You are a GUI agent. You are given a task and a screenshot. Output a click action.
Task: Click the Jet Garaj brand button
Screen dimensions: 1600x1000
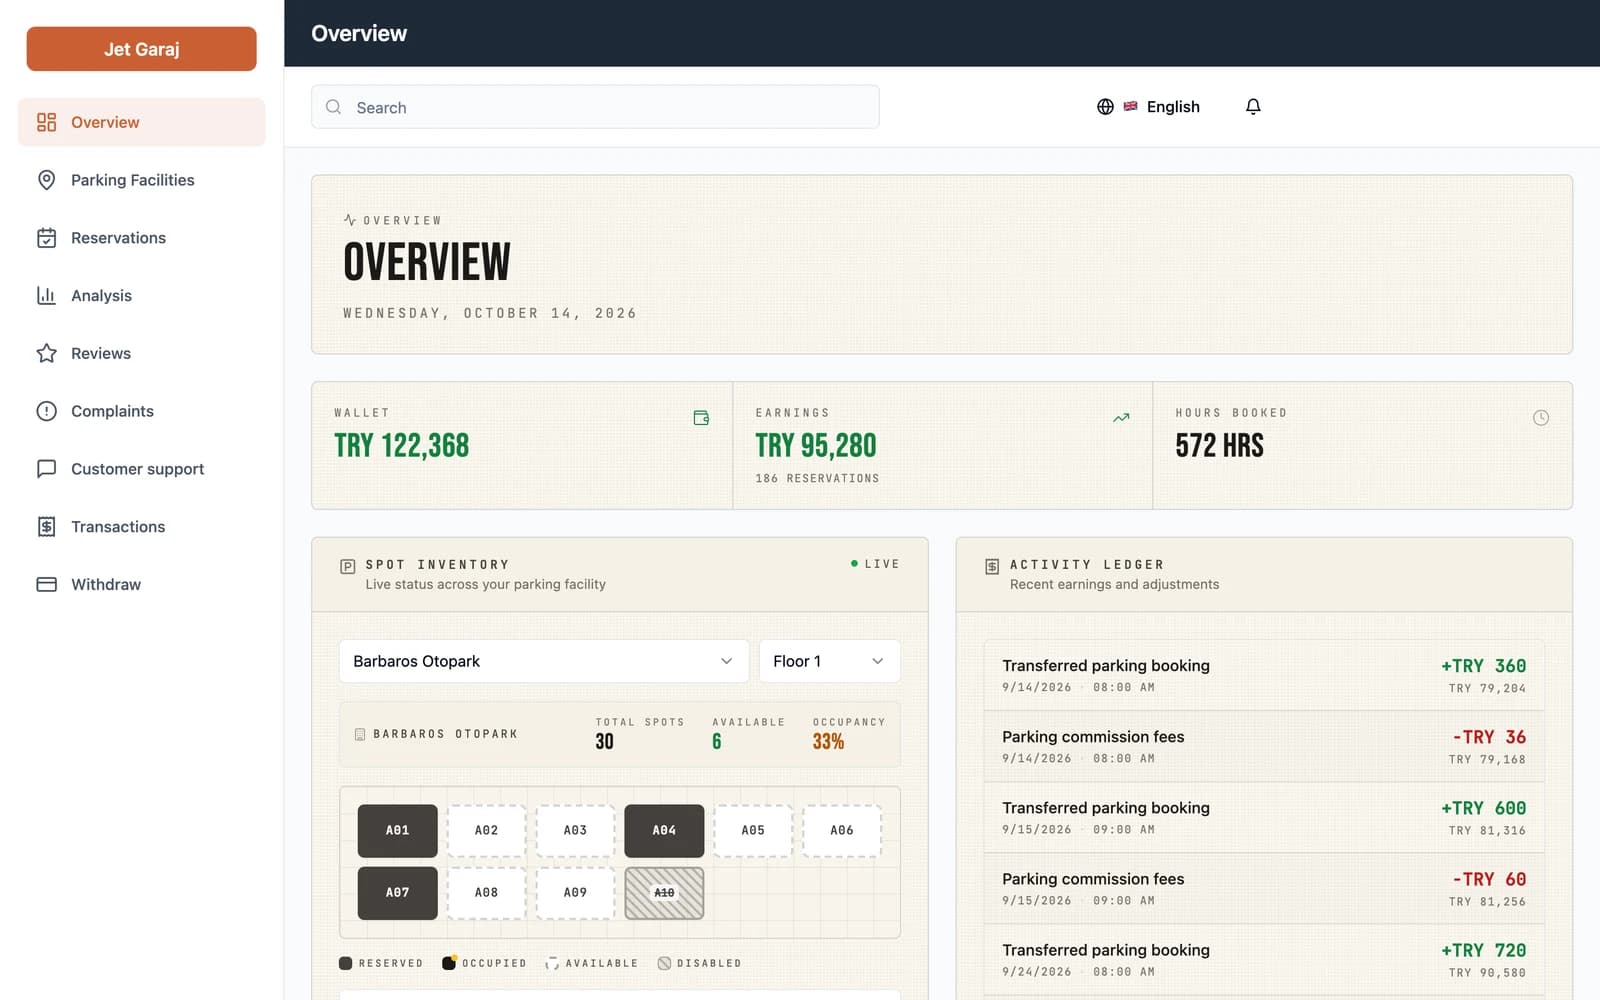point(141,49)
